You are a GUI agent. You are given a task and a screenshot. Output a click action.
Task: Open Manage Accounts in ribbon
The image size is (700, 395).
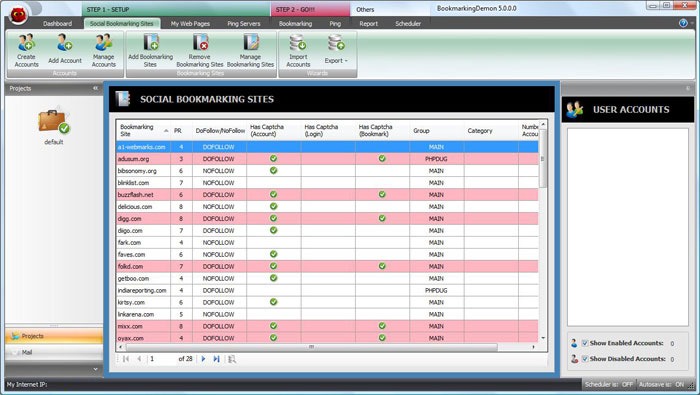pos(104,51)
